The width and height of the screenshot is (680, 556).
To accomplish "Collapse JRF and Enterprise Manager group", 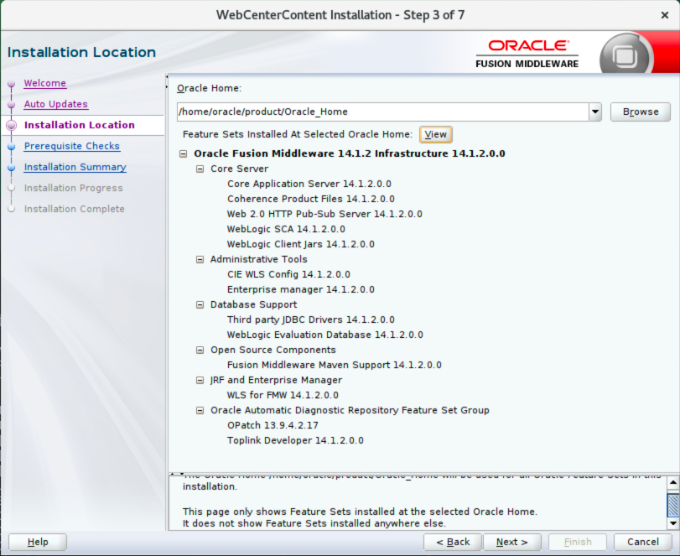I will point(200,380).
